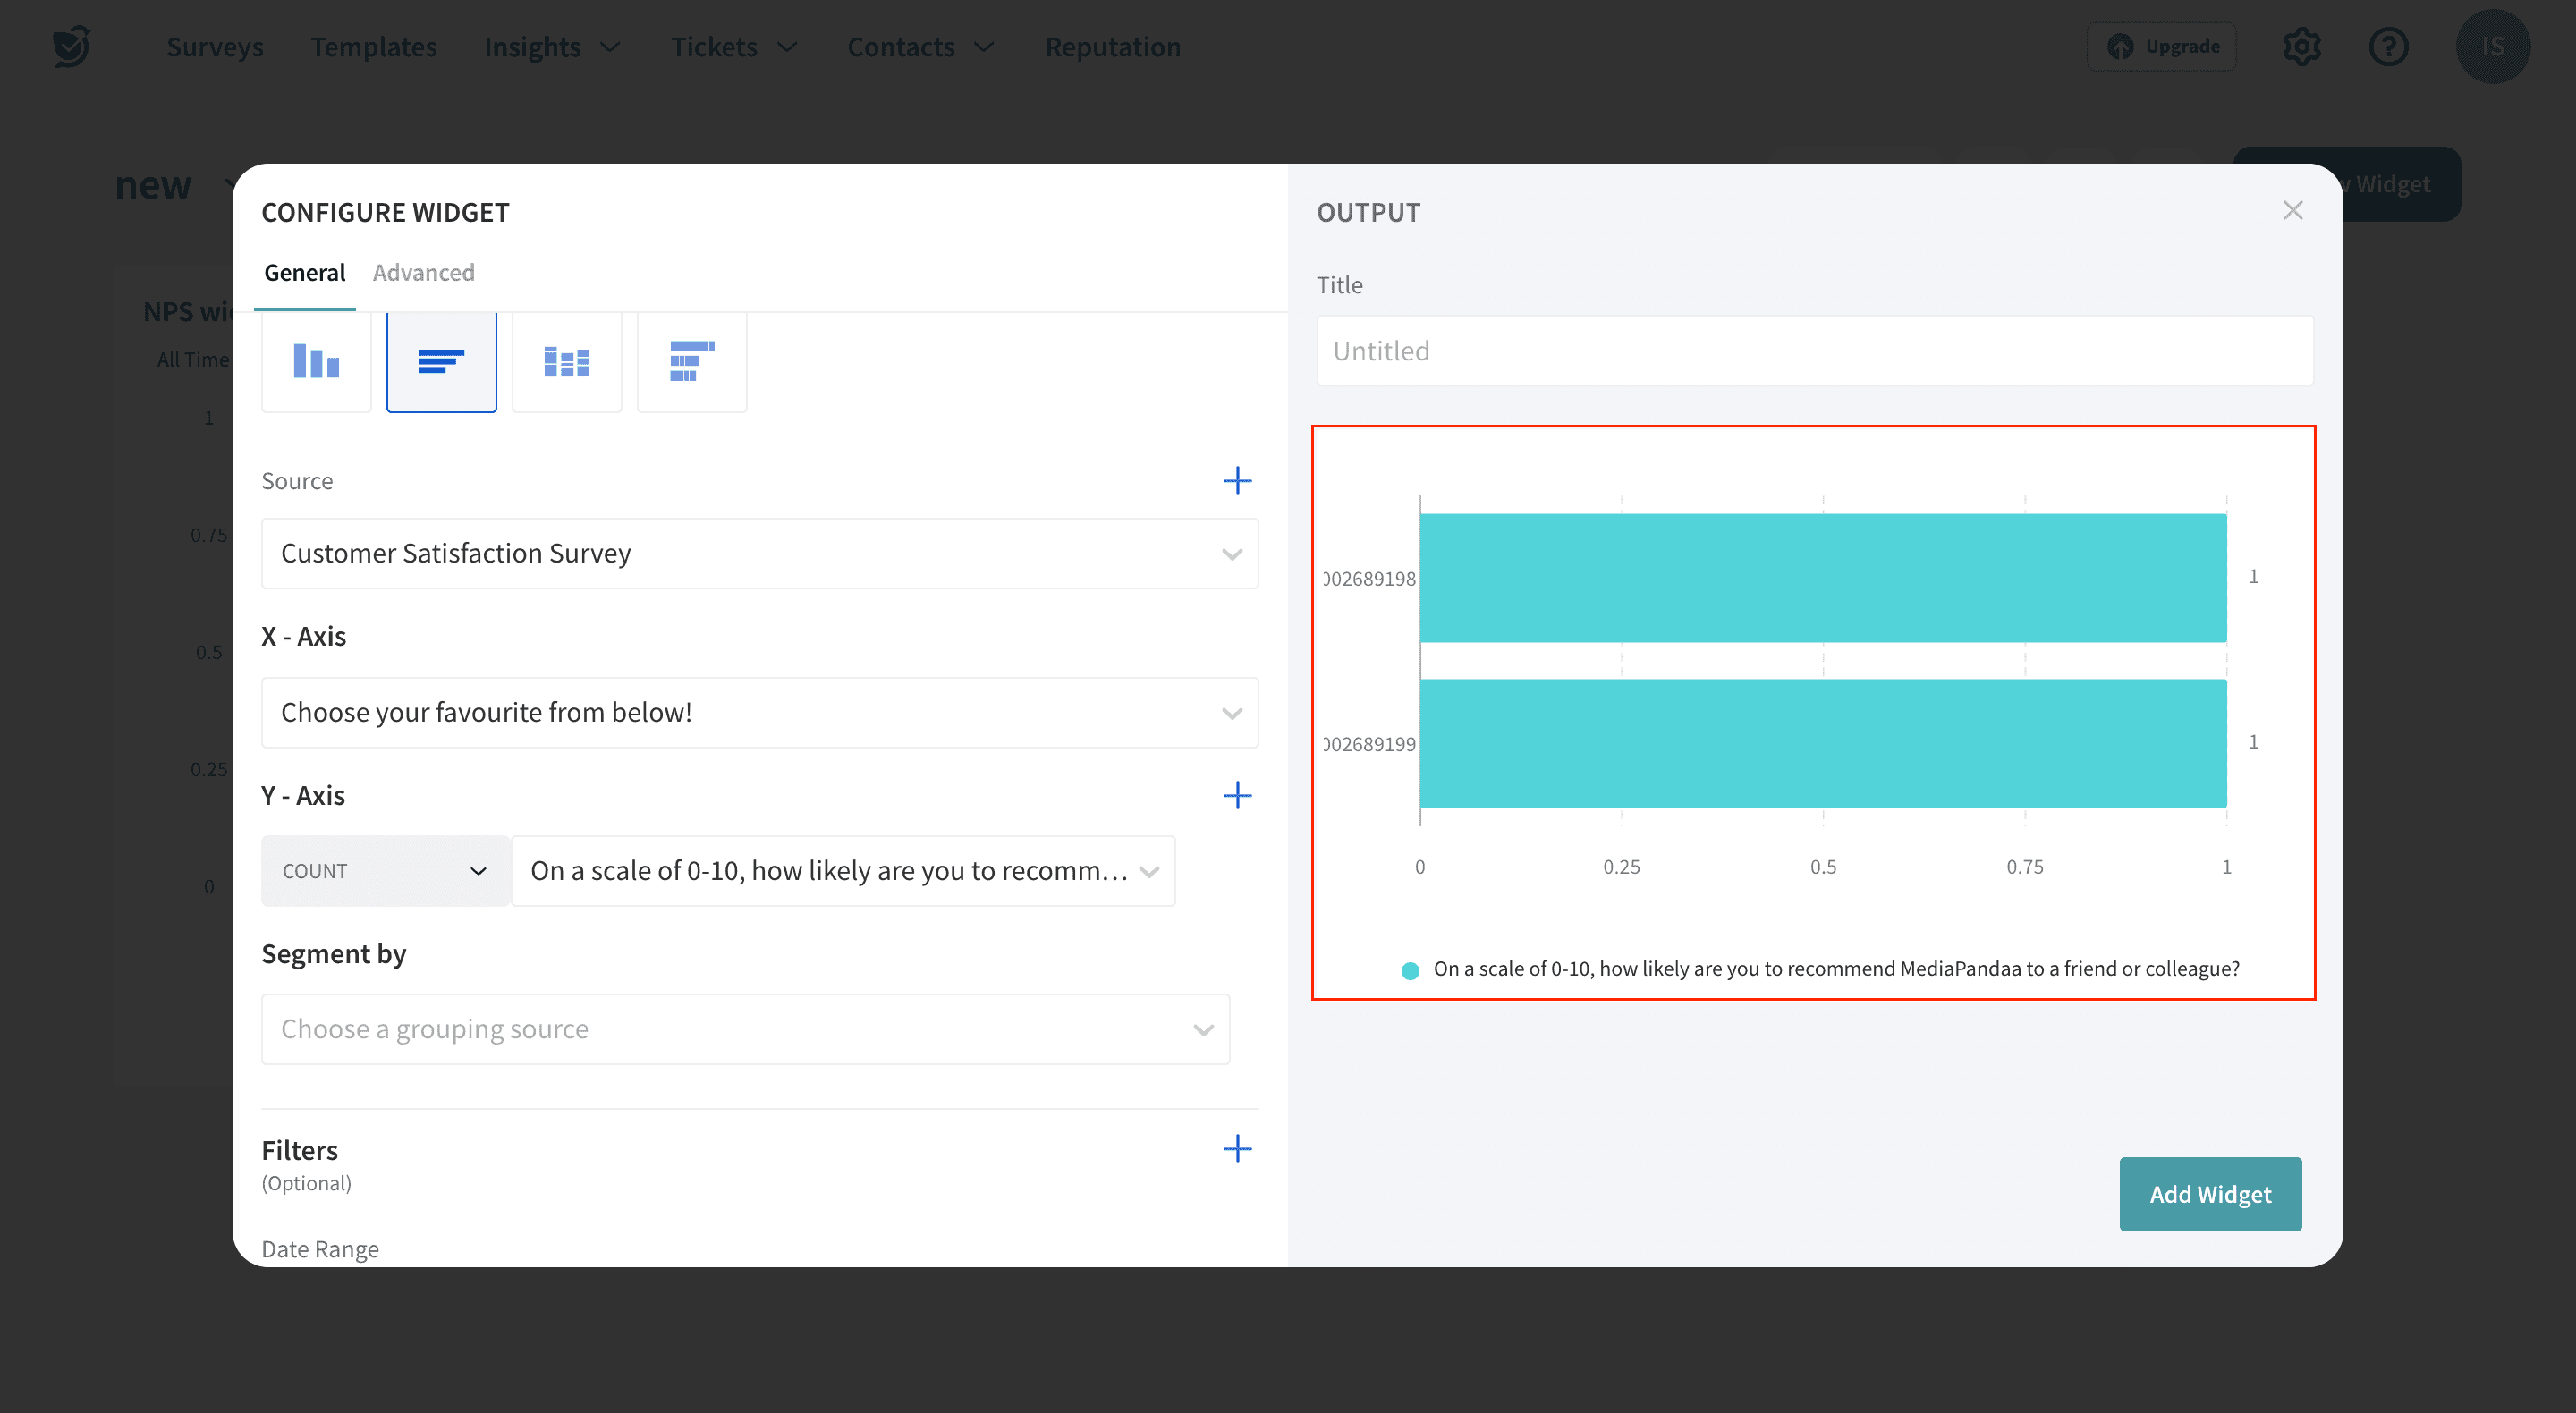
Task: Select the General tab
Action: pos(304,273)
